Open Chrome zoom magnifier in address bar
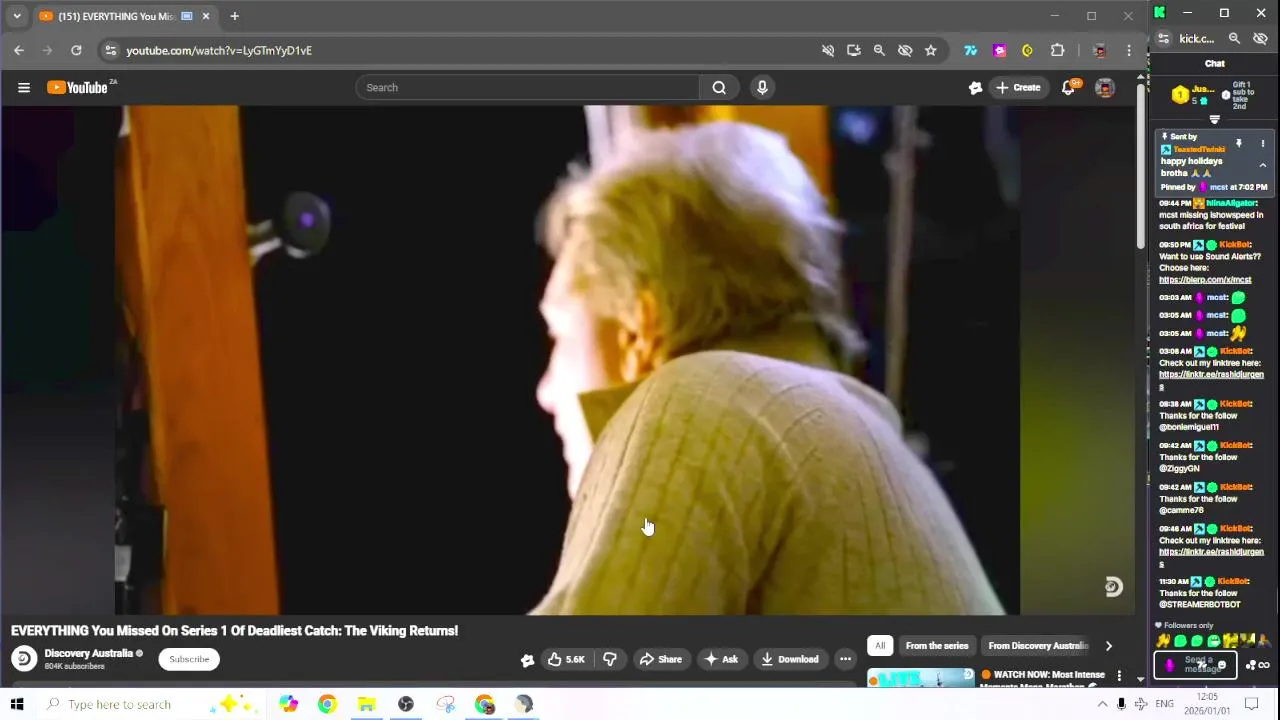The width and height of the screenshot is (1280, 720). [x=879, y=50]
